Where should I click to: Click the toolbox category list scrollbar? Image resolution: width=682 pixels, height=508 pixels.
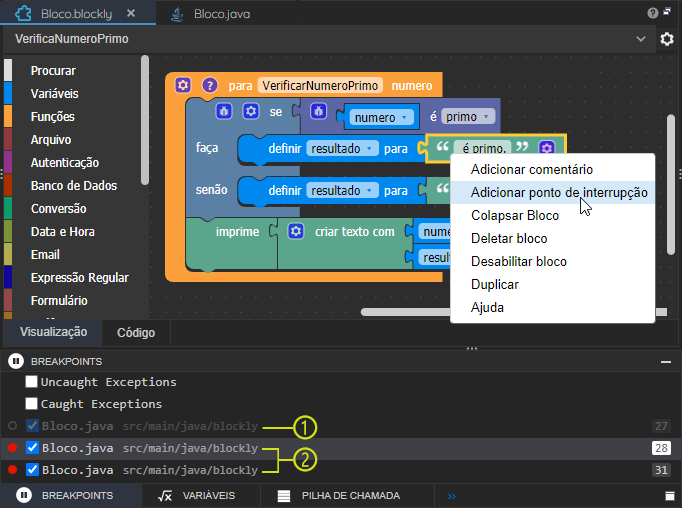[x=145, y=120]
